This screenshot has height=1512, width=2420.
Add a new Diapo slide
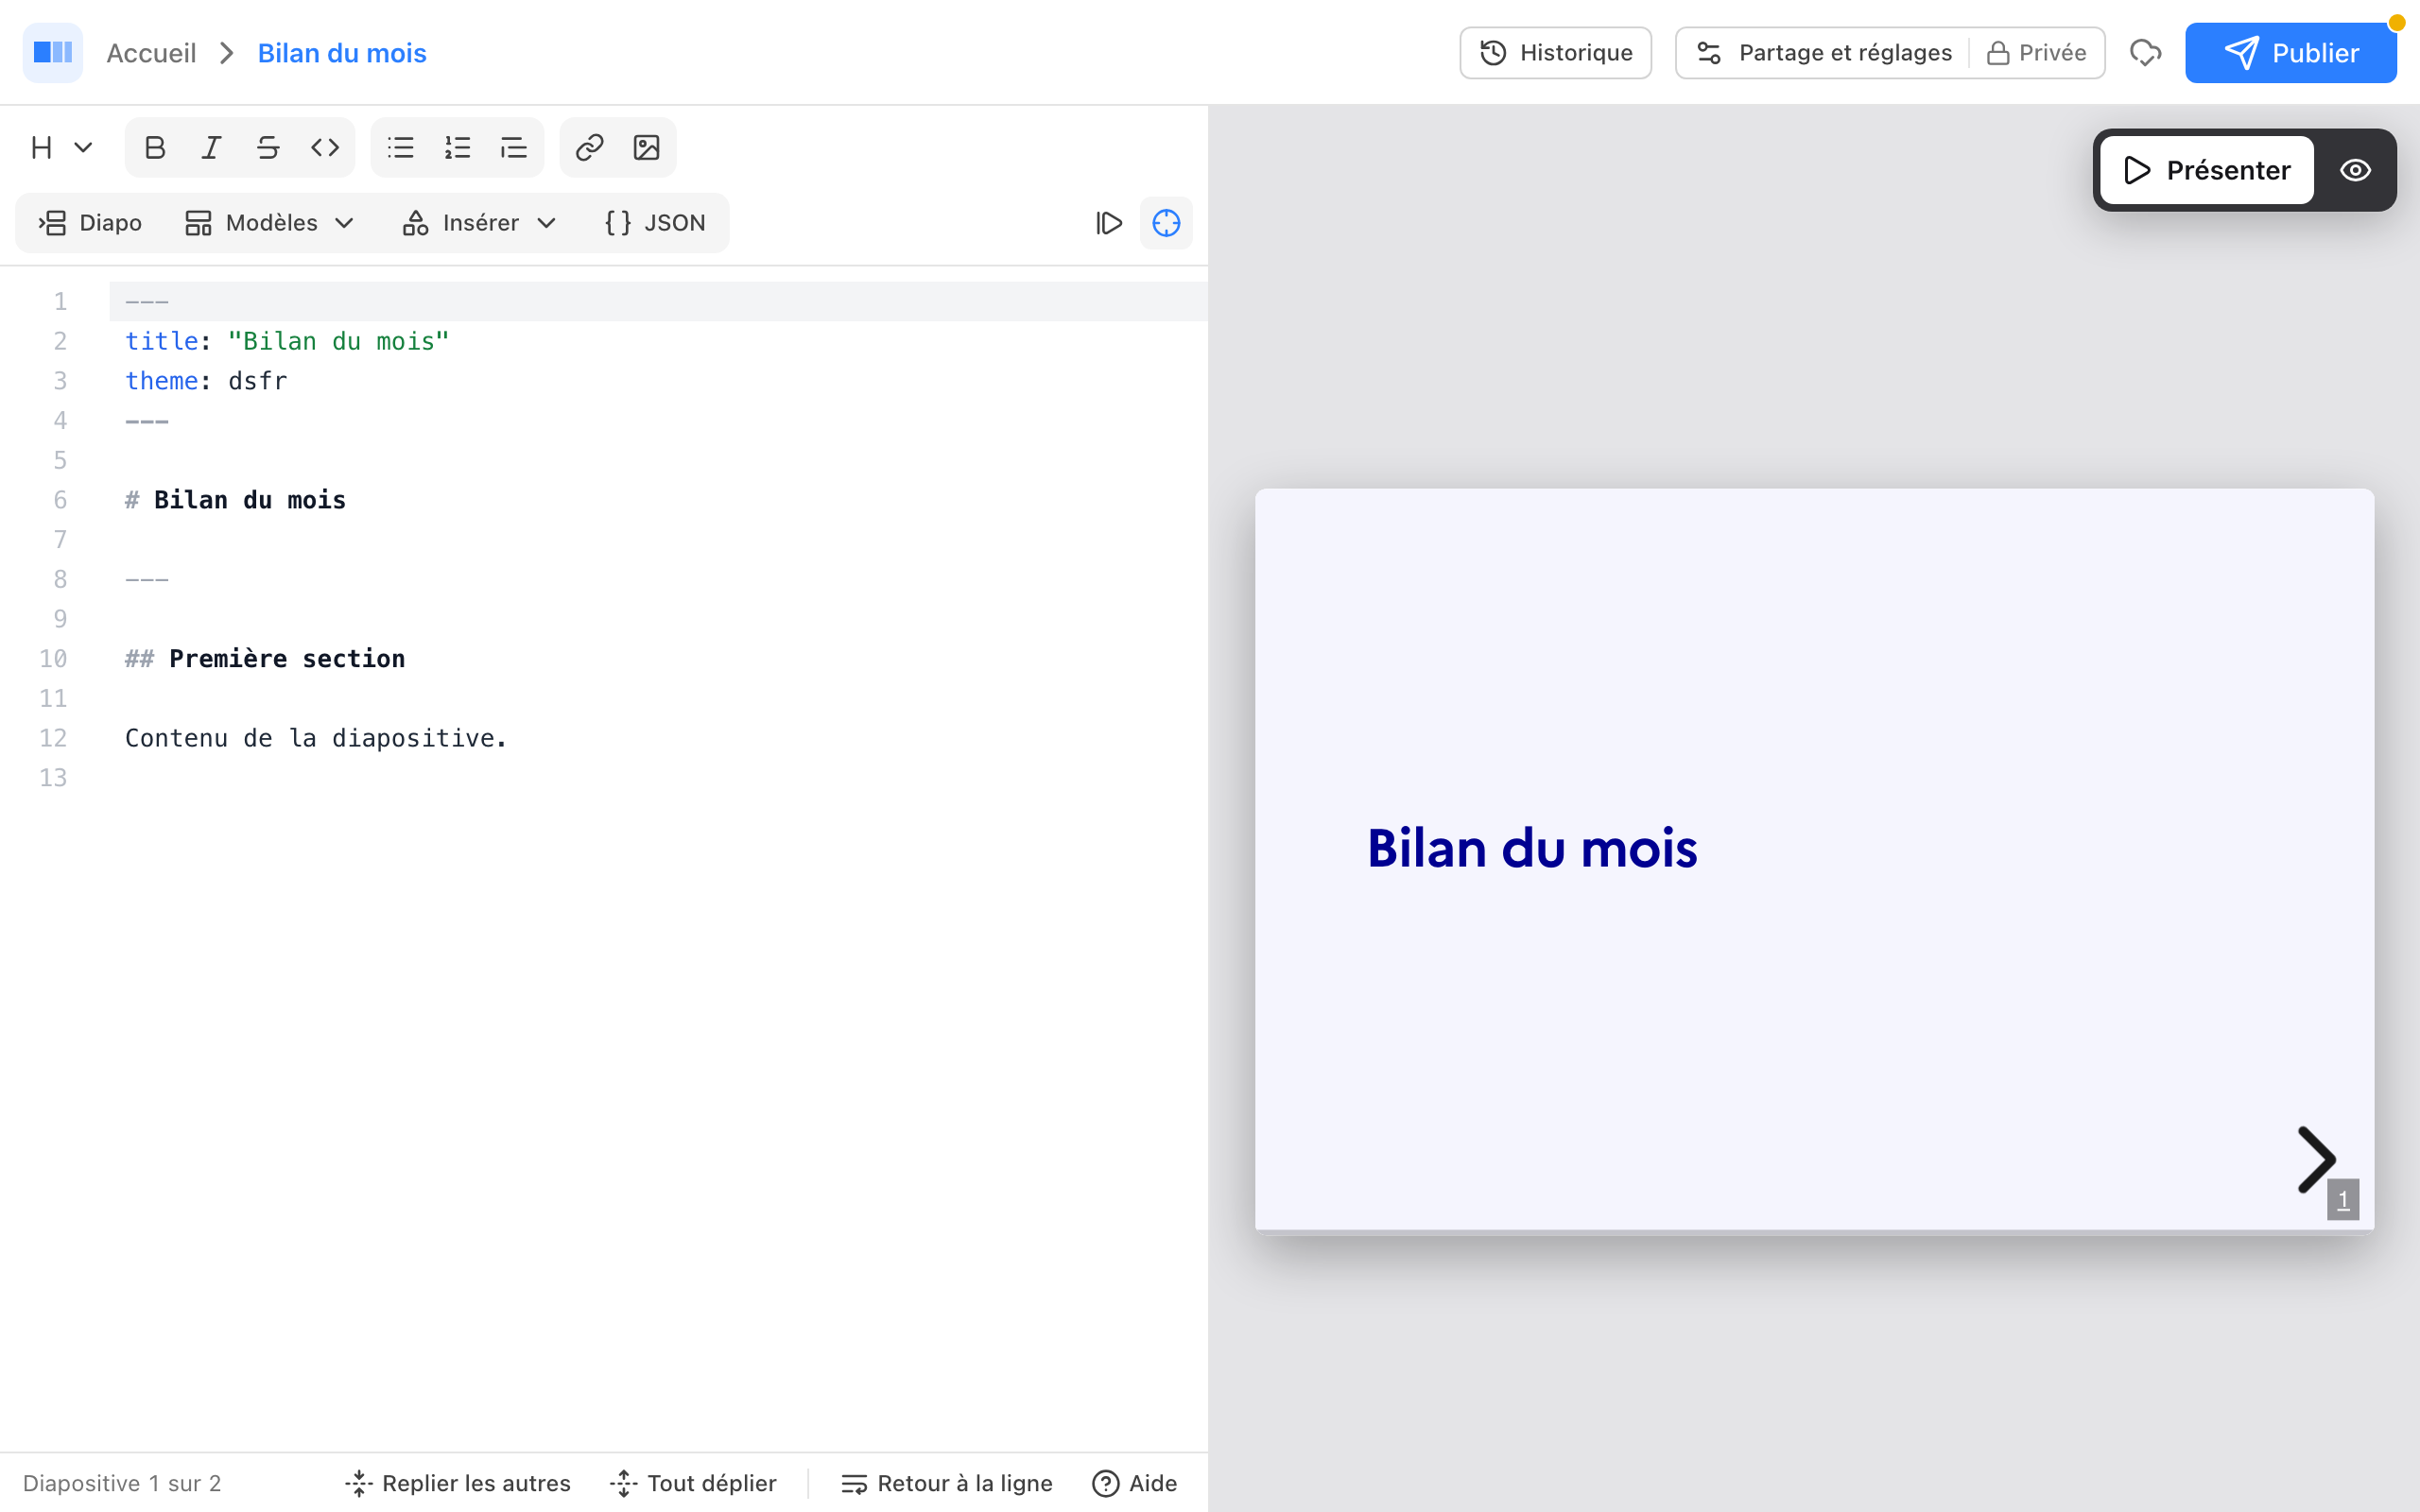click(90, 223)
